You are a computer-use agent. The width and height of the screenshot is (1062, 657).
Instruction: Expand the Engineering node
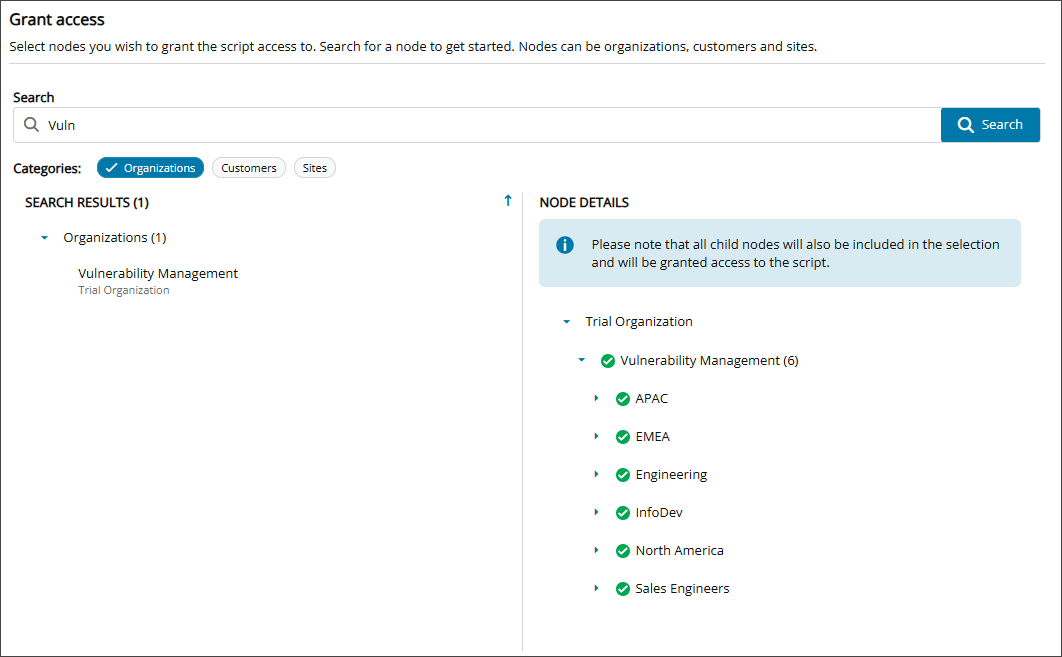click(596, 474)
